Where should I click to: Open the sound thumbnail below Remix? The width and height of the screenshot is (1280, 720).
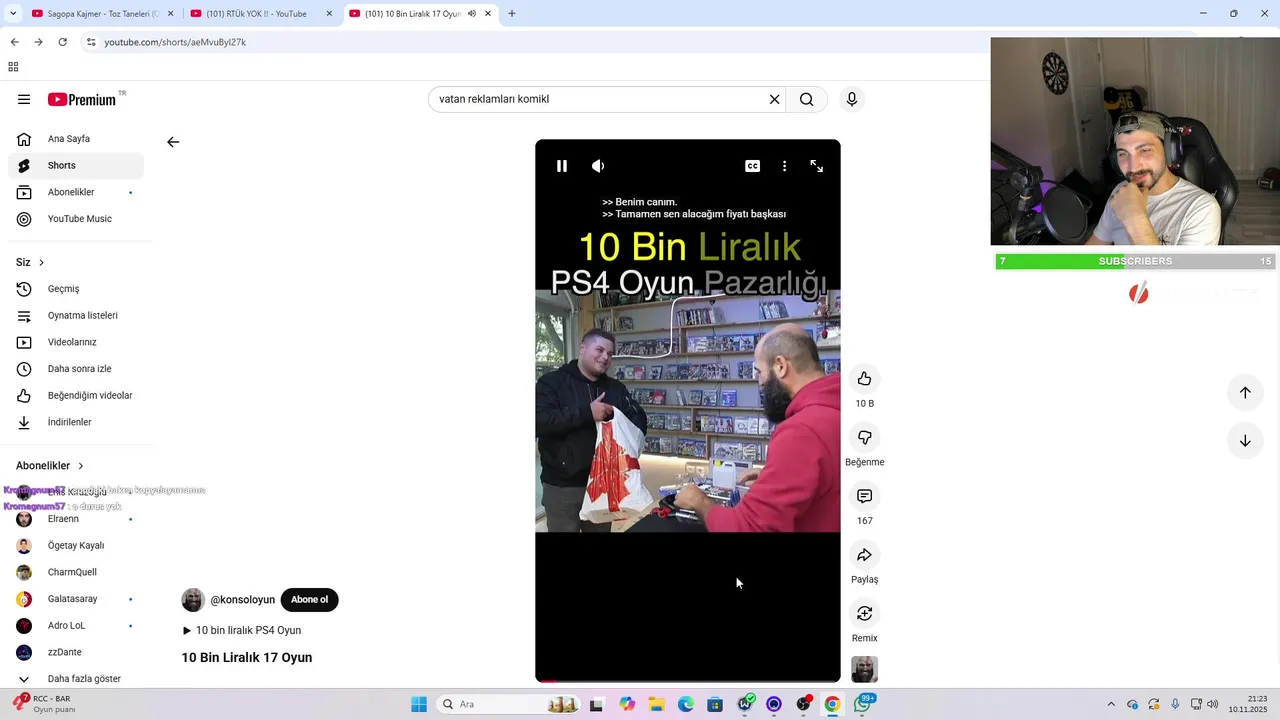(865, 669)
